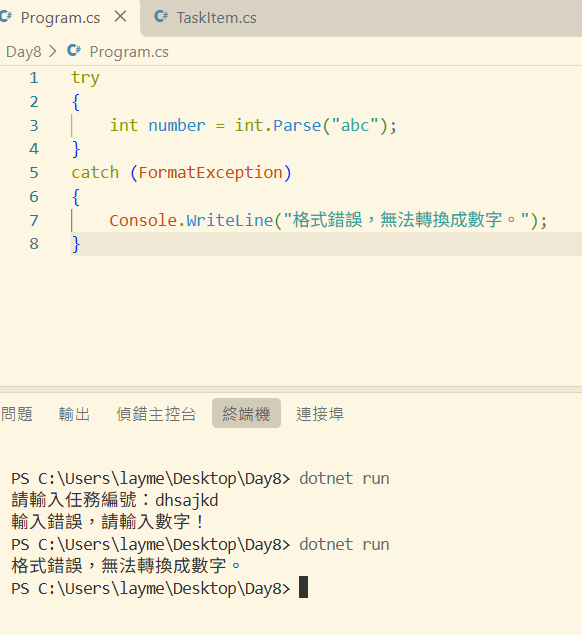Click the number variable on line 3

pyautogui.click(x=177, y=126)
